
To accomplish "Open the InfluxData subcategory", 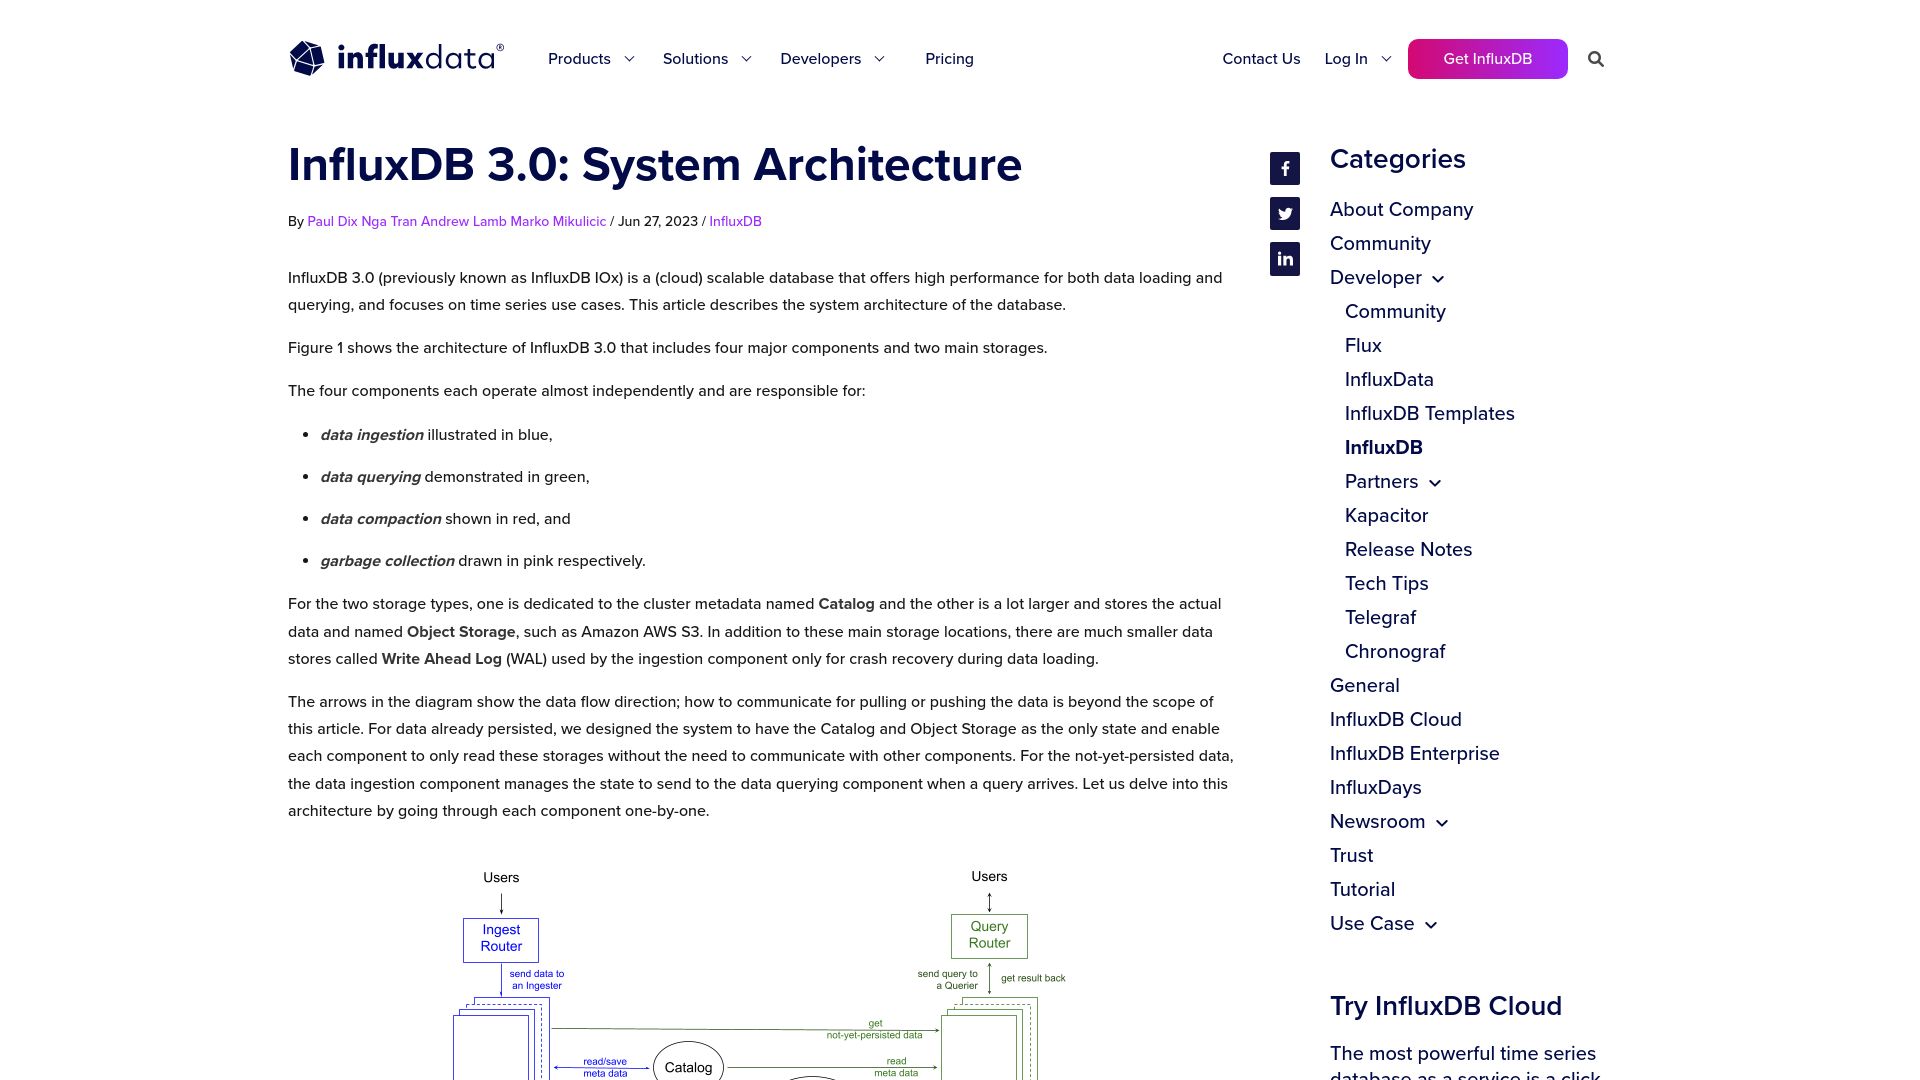I will tap(1389, 379).
